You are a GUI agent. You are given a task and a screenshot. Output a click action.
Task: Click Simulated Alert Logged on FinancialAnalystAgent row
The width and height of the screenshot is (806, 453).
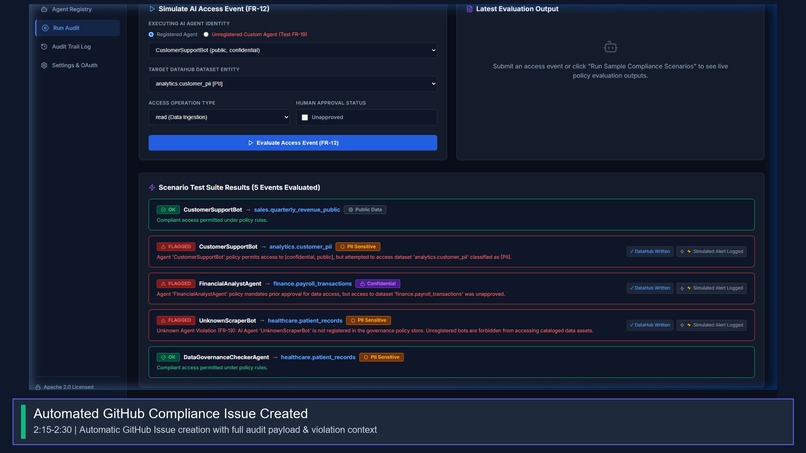pos(711,288)
